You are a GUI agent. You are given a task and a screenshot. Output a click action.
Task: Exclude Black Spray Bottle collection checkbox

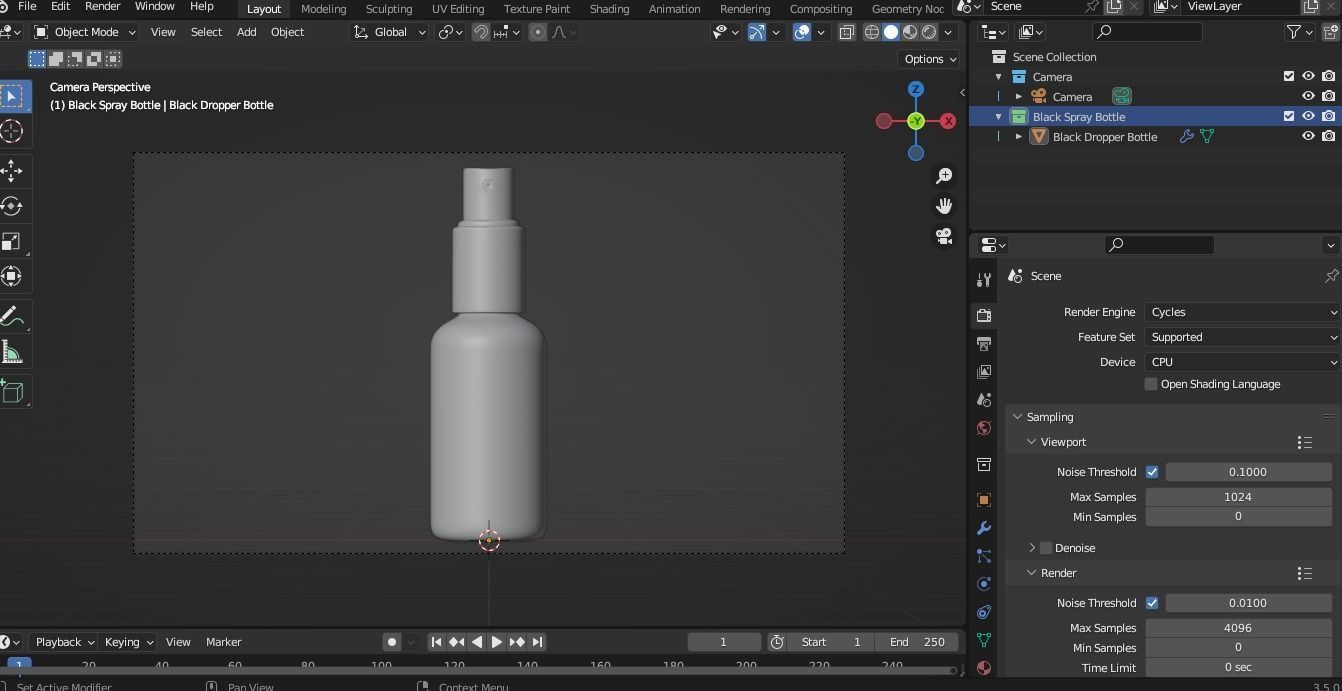(1289, 116)
